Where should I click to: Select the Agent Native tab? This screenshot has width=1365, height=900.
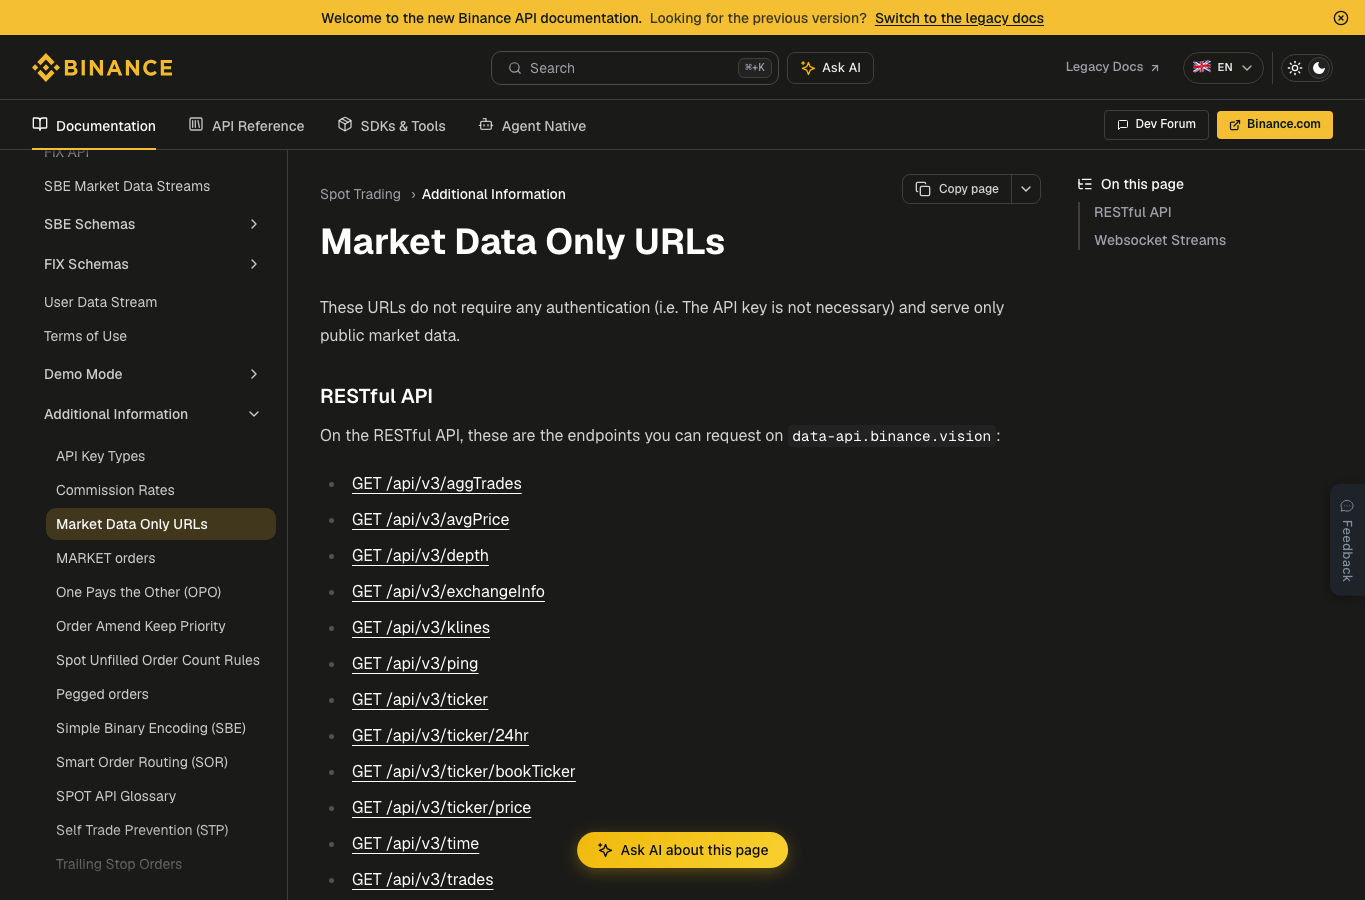(x=532, y=126)
